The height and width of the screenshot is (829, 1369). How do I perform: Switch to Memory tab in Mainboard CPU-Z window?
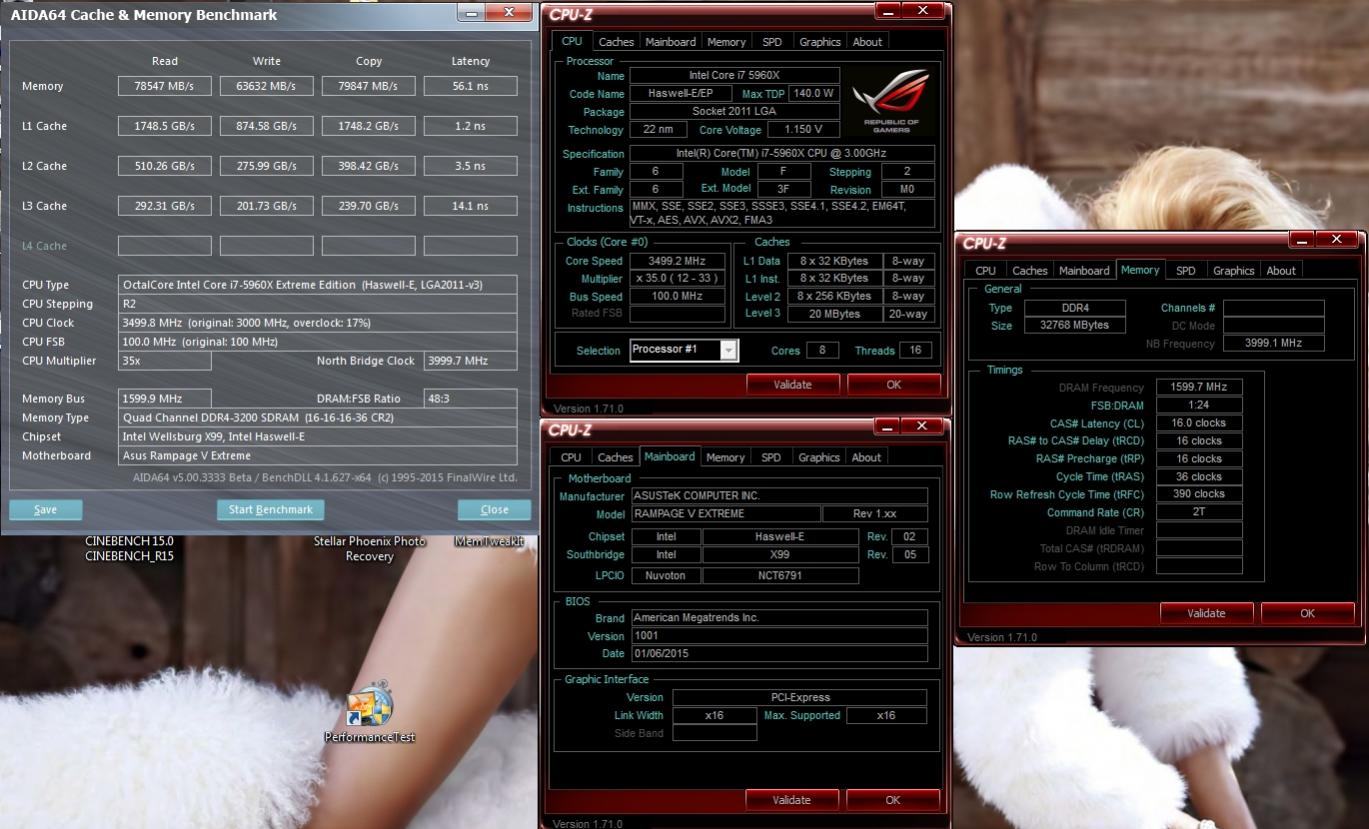click(725, 457)
